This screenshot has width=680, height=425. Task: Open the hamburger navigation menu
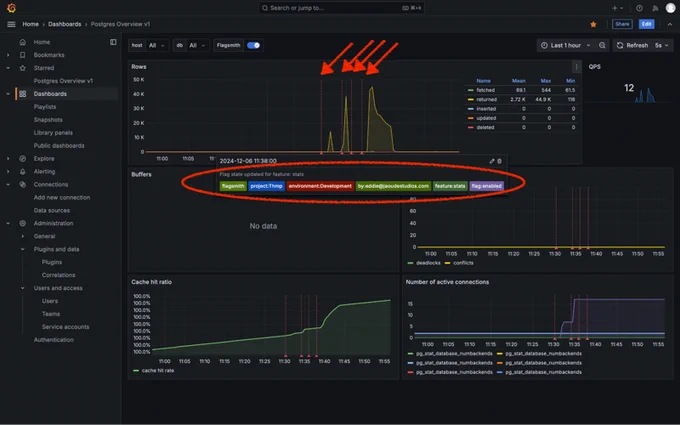[11, 24]
